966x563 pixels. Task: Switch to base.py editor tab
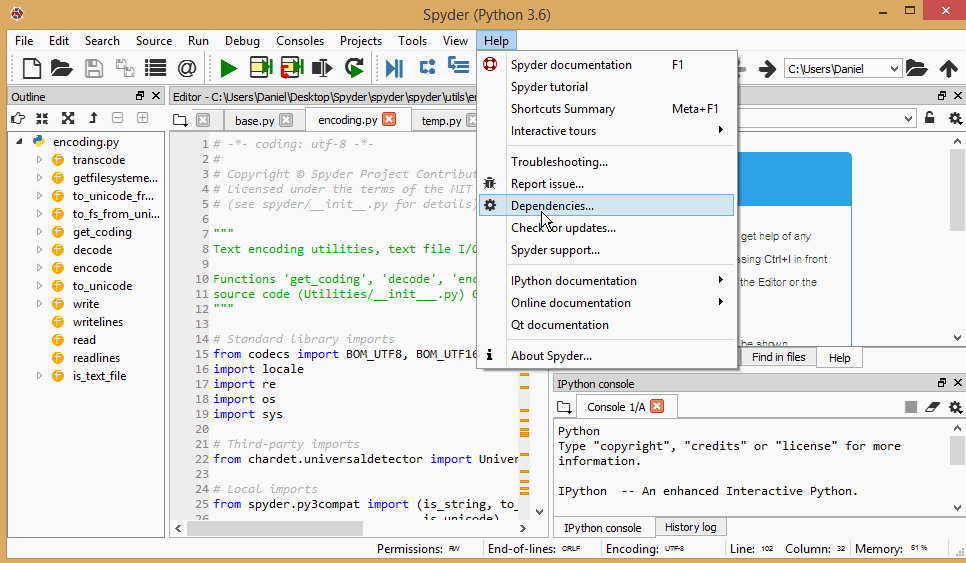coord(254,121)
